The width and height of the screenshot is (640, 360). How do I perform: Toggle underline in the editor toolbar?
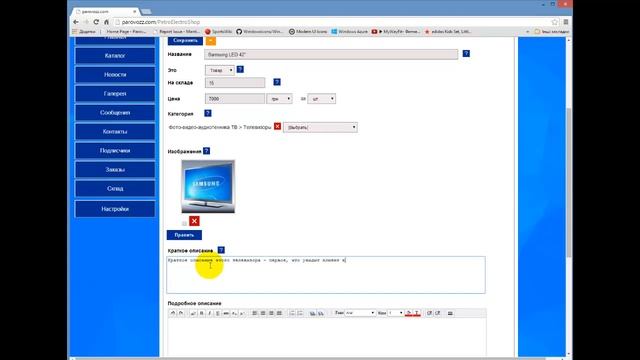[218, 313]
